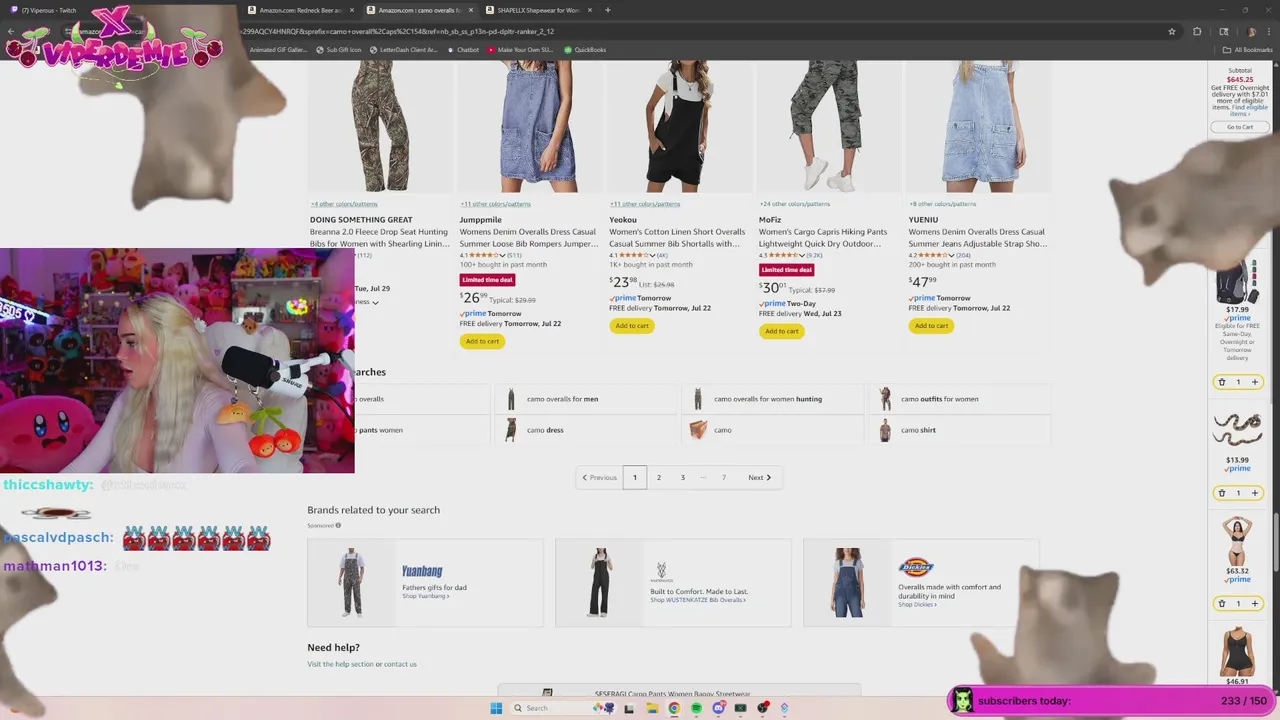Open DOING SOMETHING GREAT Breanna bibs title
The width and height of the screenshot is (1280, 720).
pos(380,238)
